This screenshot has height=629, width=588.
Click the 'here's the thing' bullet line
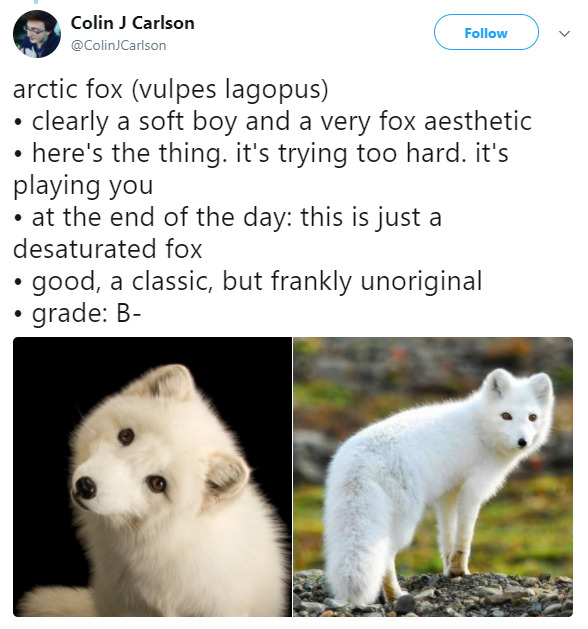click(261, 153)
